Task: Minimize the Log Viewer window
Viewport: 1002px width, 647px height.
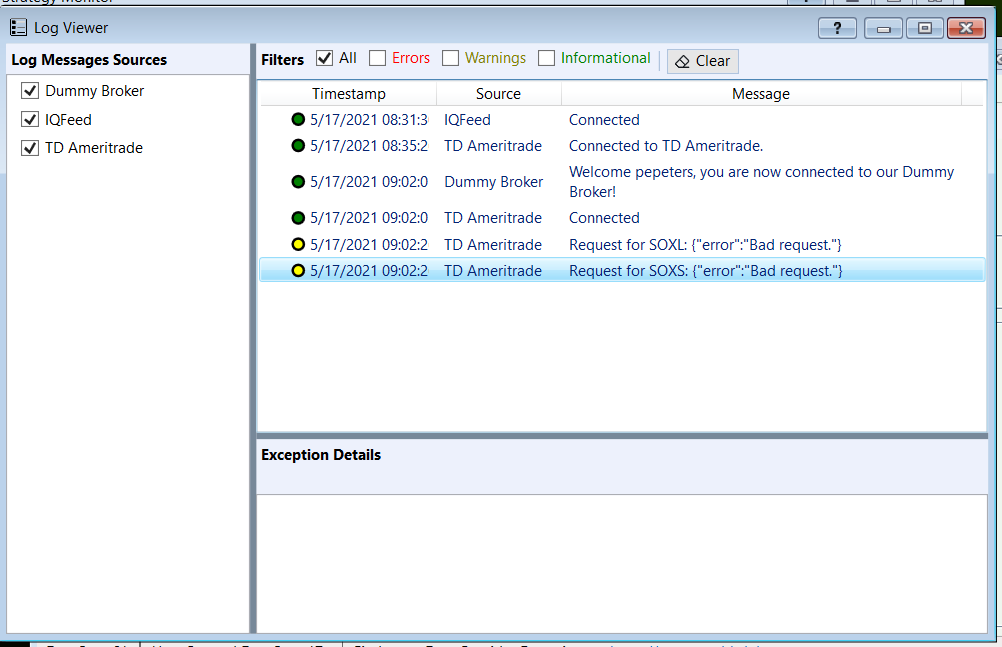Action: coord(883,28)
